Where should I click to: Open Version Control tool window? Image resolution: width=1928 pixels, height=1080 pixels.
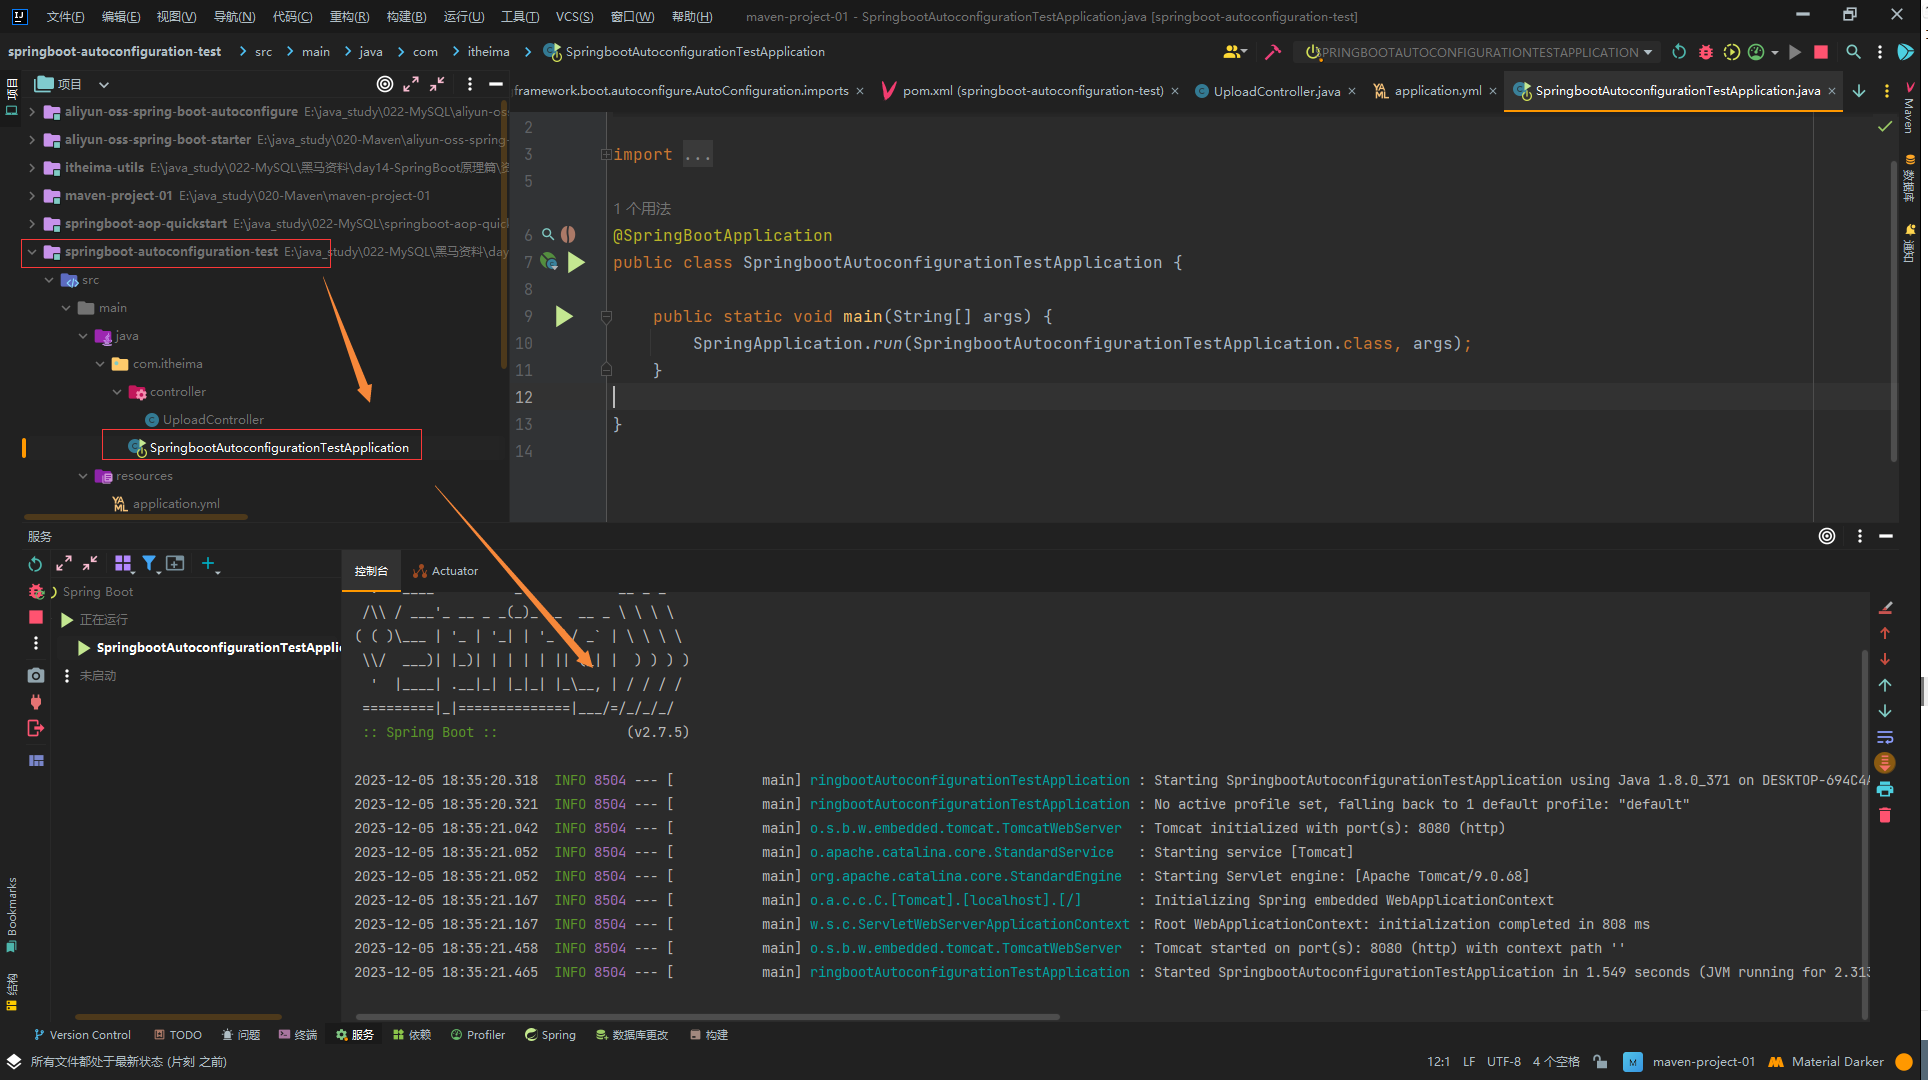point(82,1035)
